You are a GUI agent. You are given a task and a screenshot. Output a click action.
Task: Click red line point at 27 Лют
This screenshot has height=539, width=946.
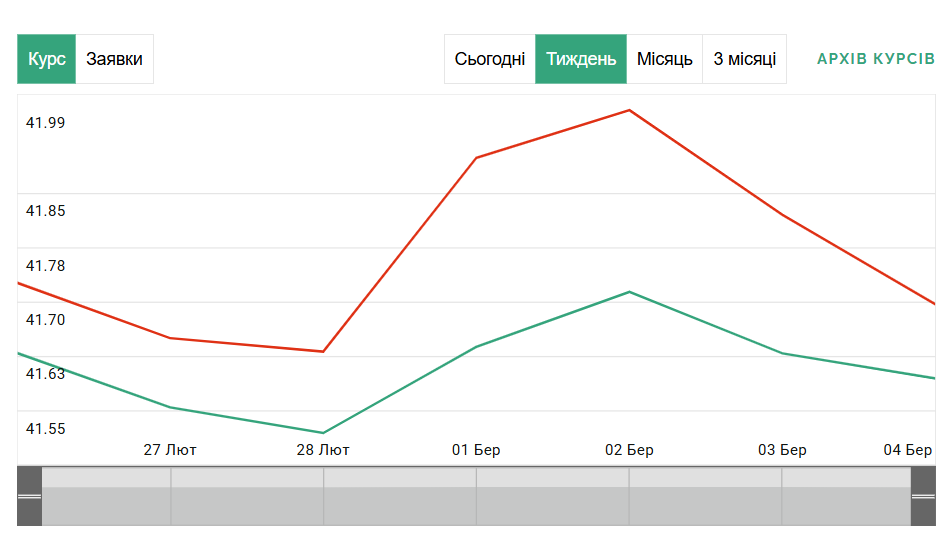coord(170,338)
